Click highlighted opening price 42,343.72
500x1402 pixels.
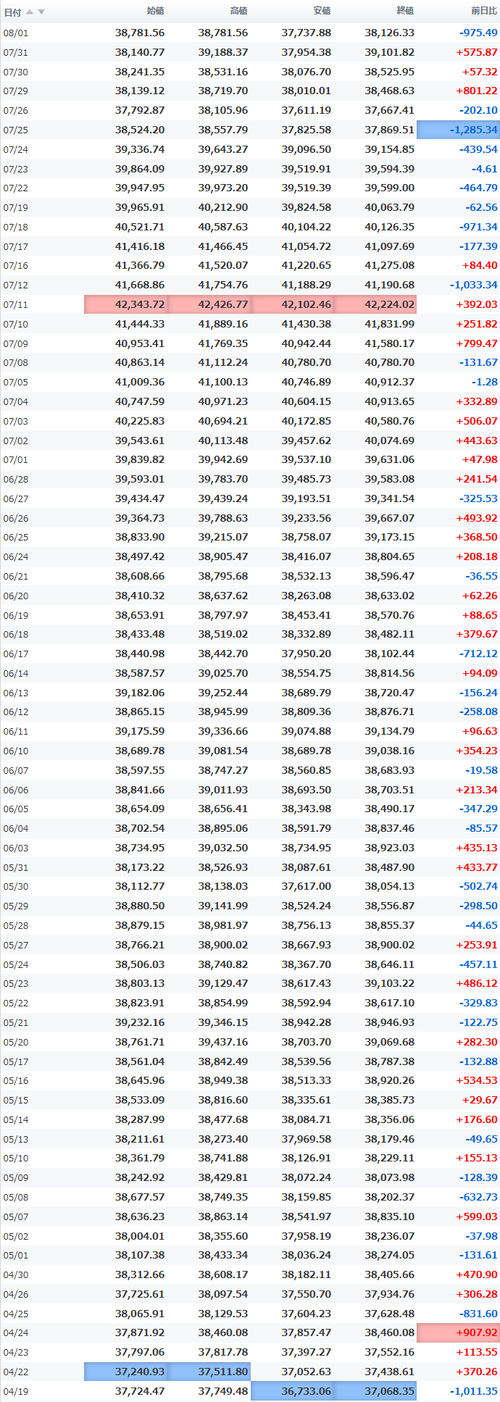125,305
